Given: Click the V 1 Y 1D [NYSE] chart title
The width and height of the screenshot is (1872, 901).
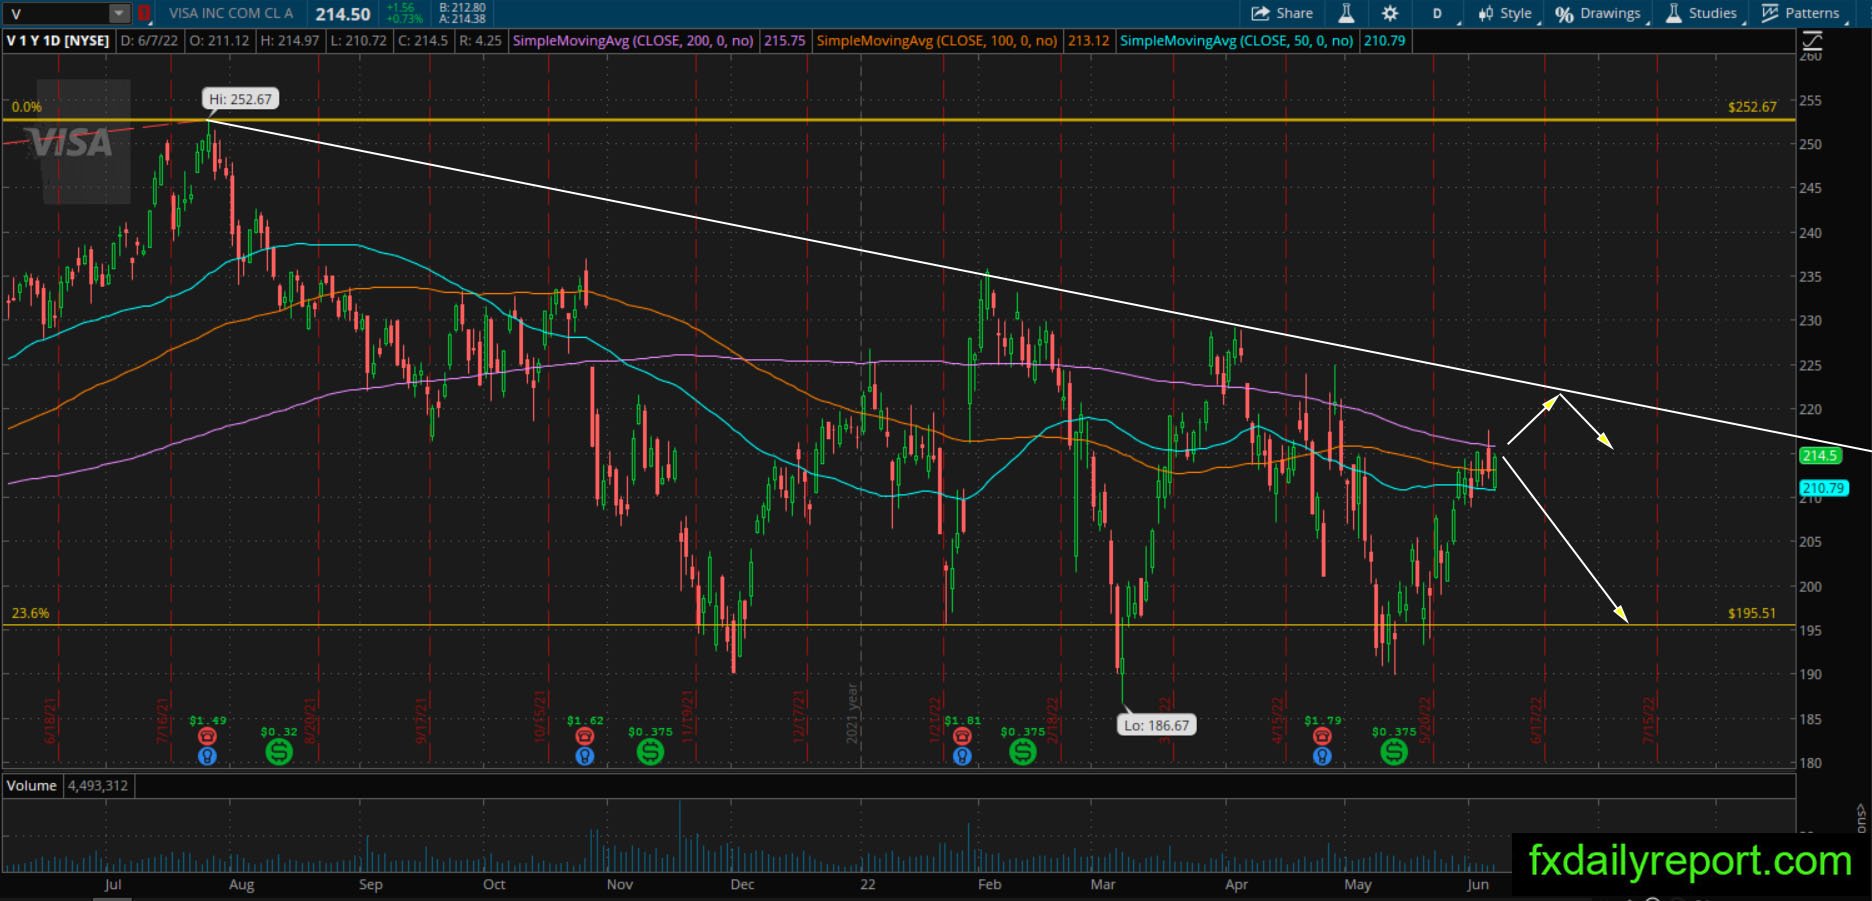Looking at the screenshot, I should [x=58, y=41].
